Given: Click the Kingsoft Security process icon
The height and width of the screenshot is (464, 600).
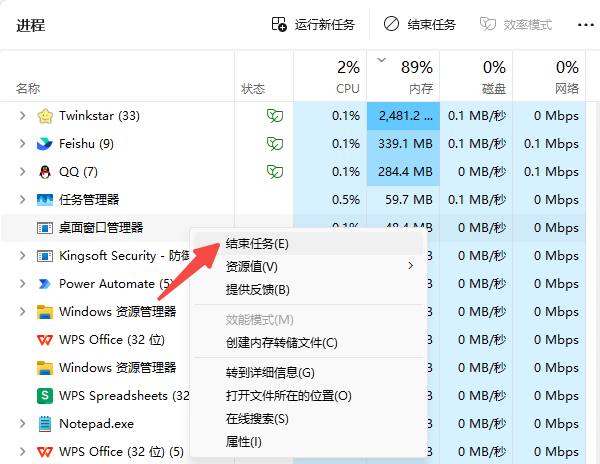Looking at the screenshot, I should click(45, 256).
